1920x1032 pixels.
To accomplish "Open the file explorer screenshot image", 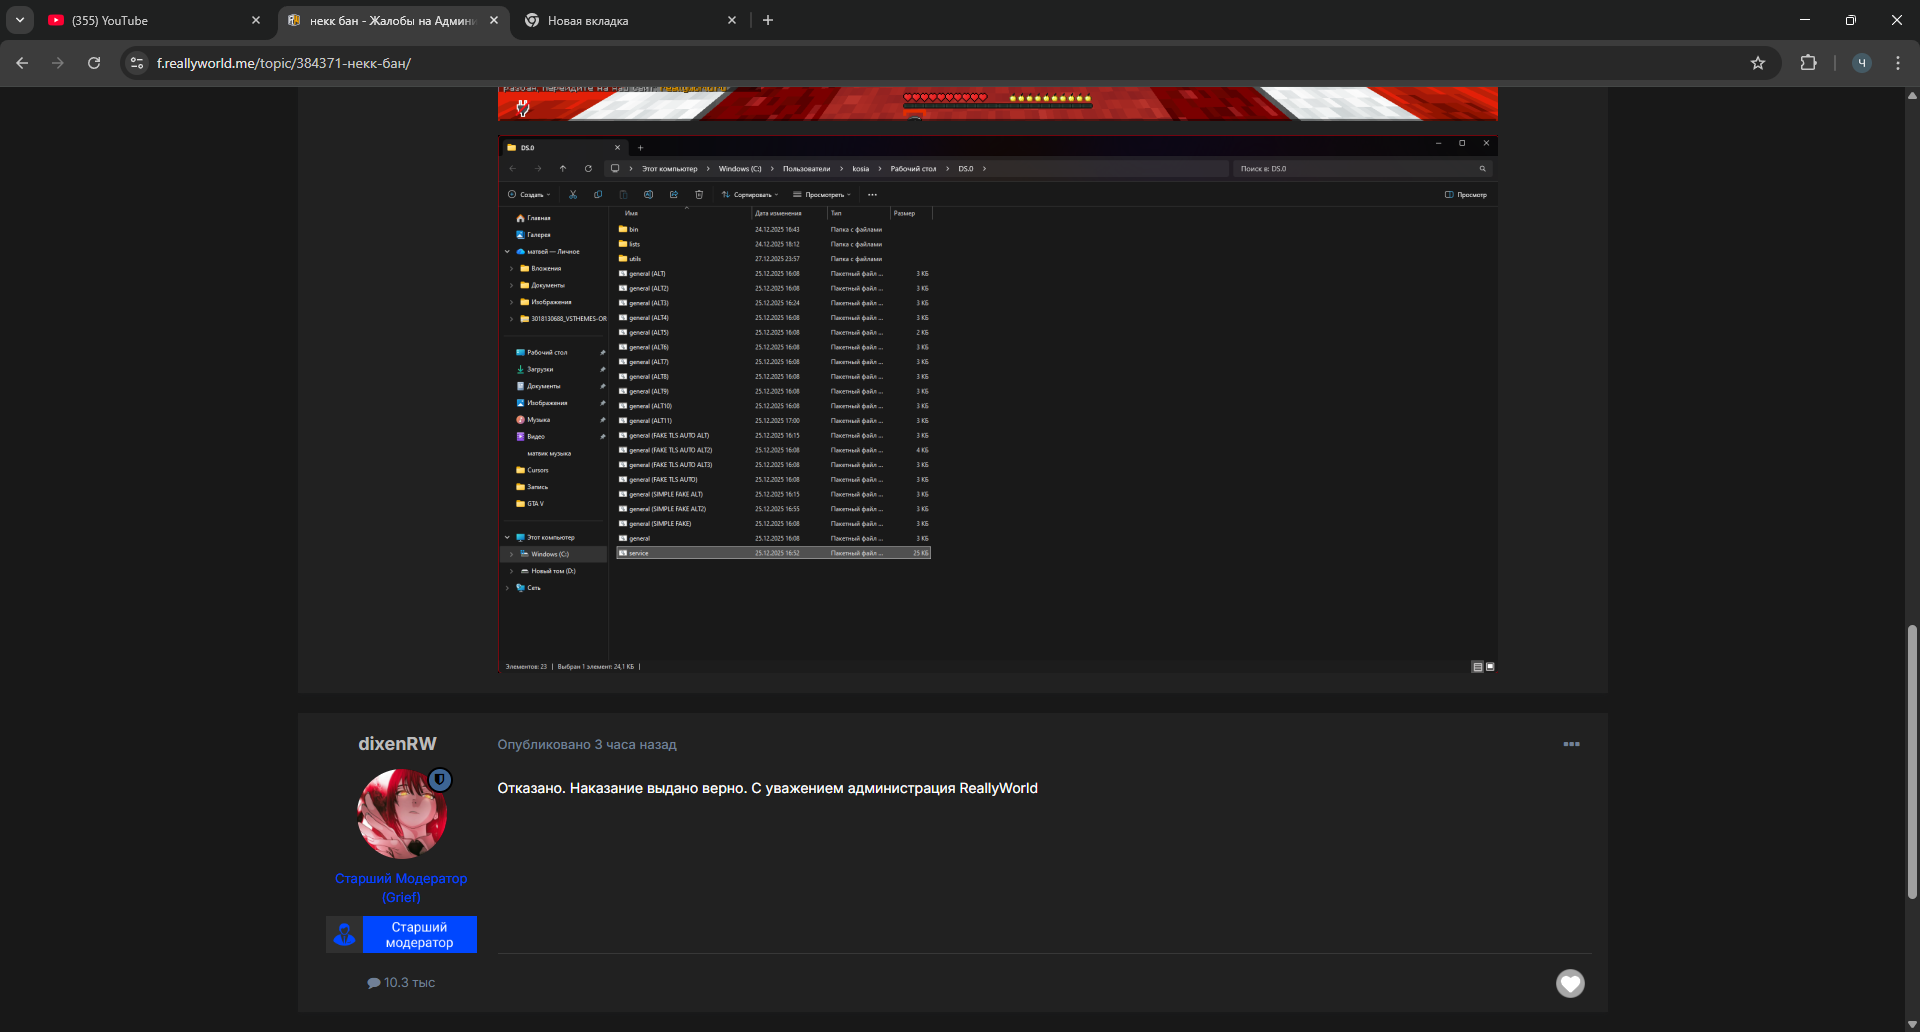I will [997, 404].
